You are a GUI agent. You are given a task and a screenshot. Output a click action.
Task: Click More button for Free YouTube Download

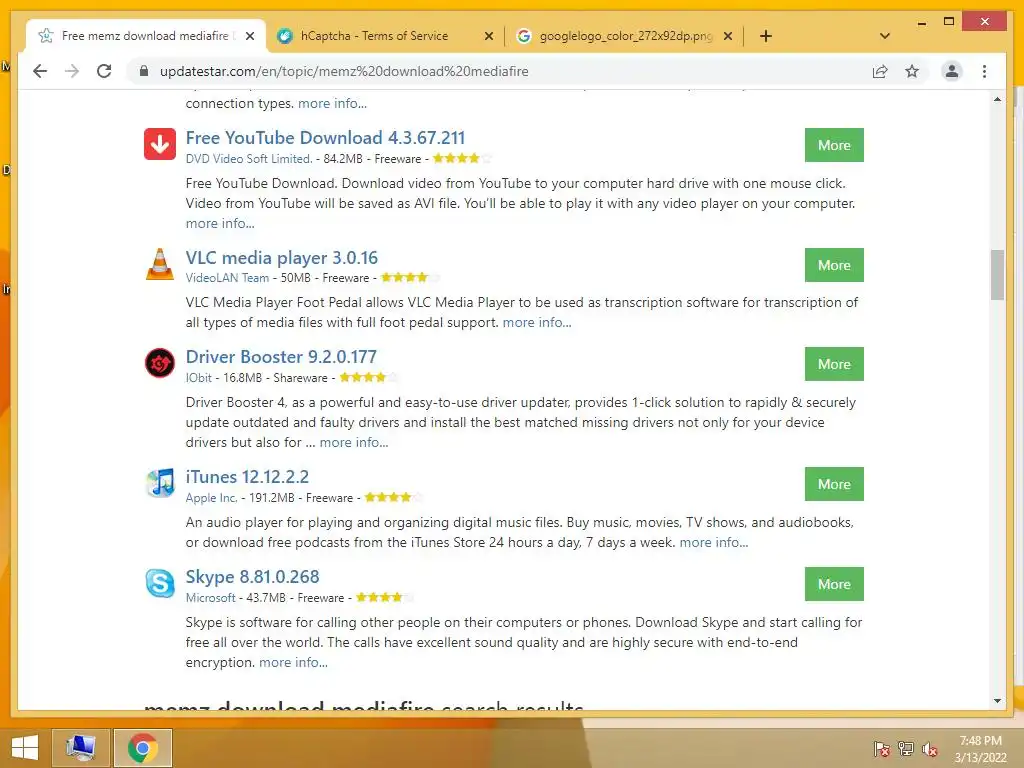coord(834,145)
